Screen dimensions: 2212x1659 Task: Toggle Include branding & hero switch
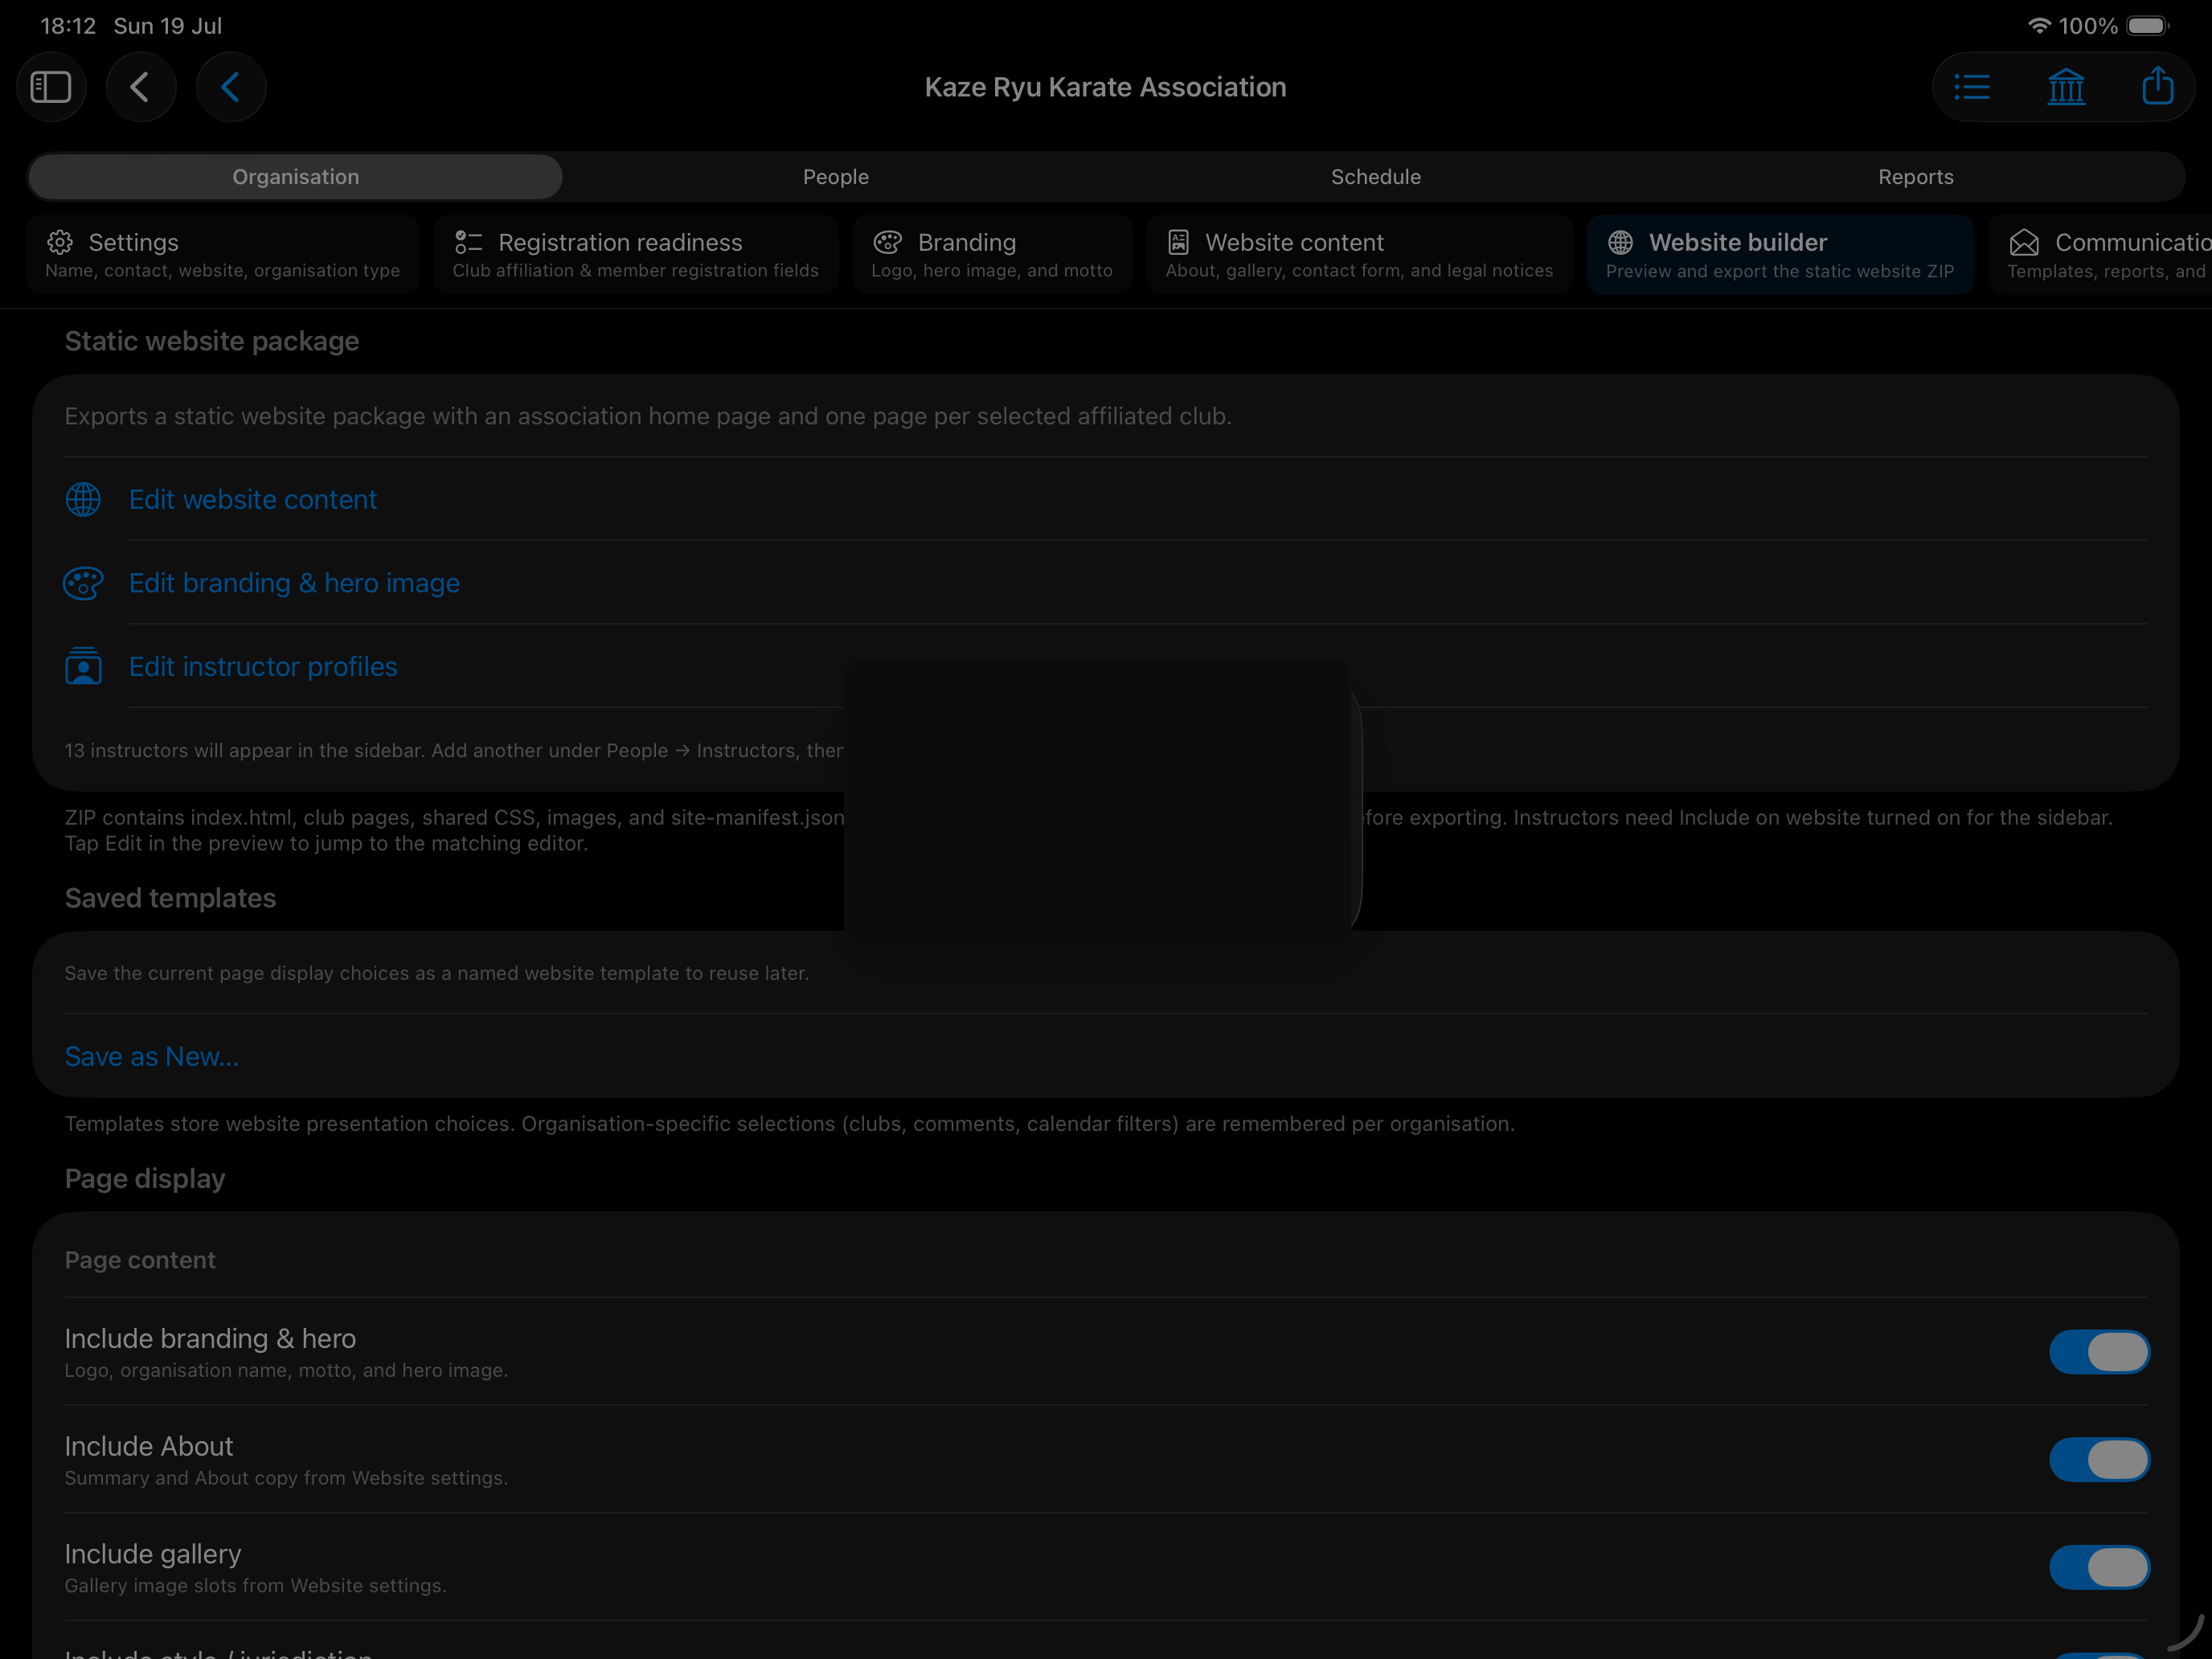(2099, 1352)
